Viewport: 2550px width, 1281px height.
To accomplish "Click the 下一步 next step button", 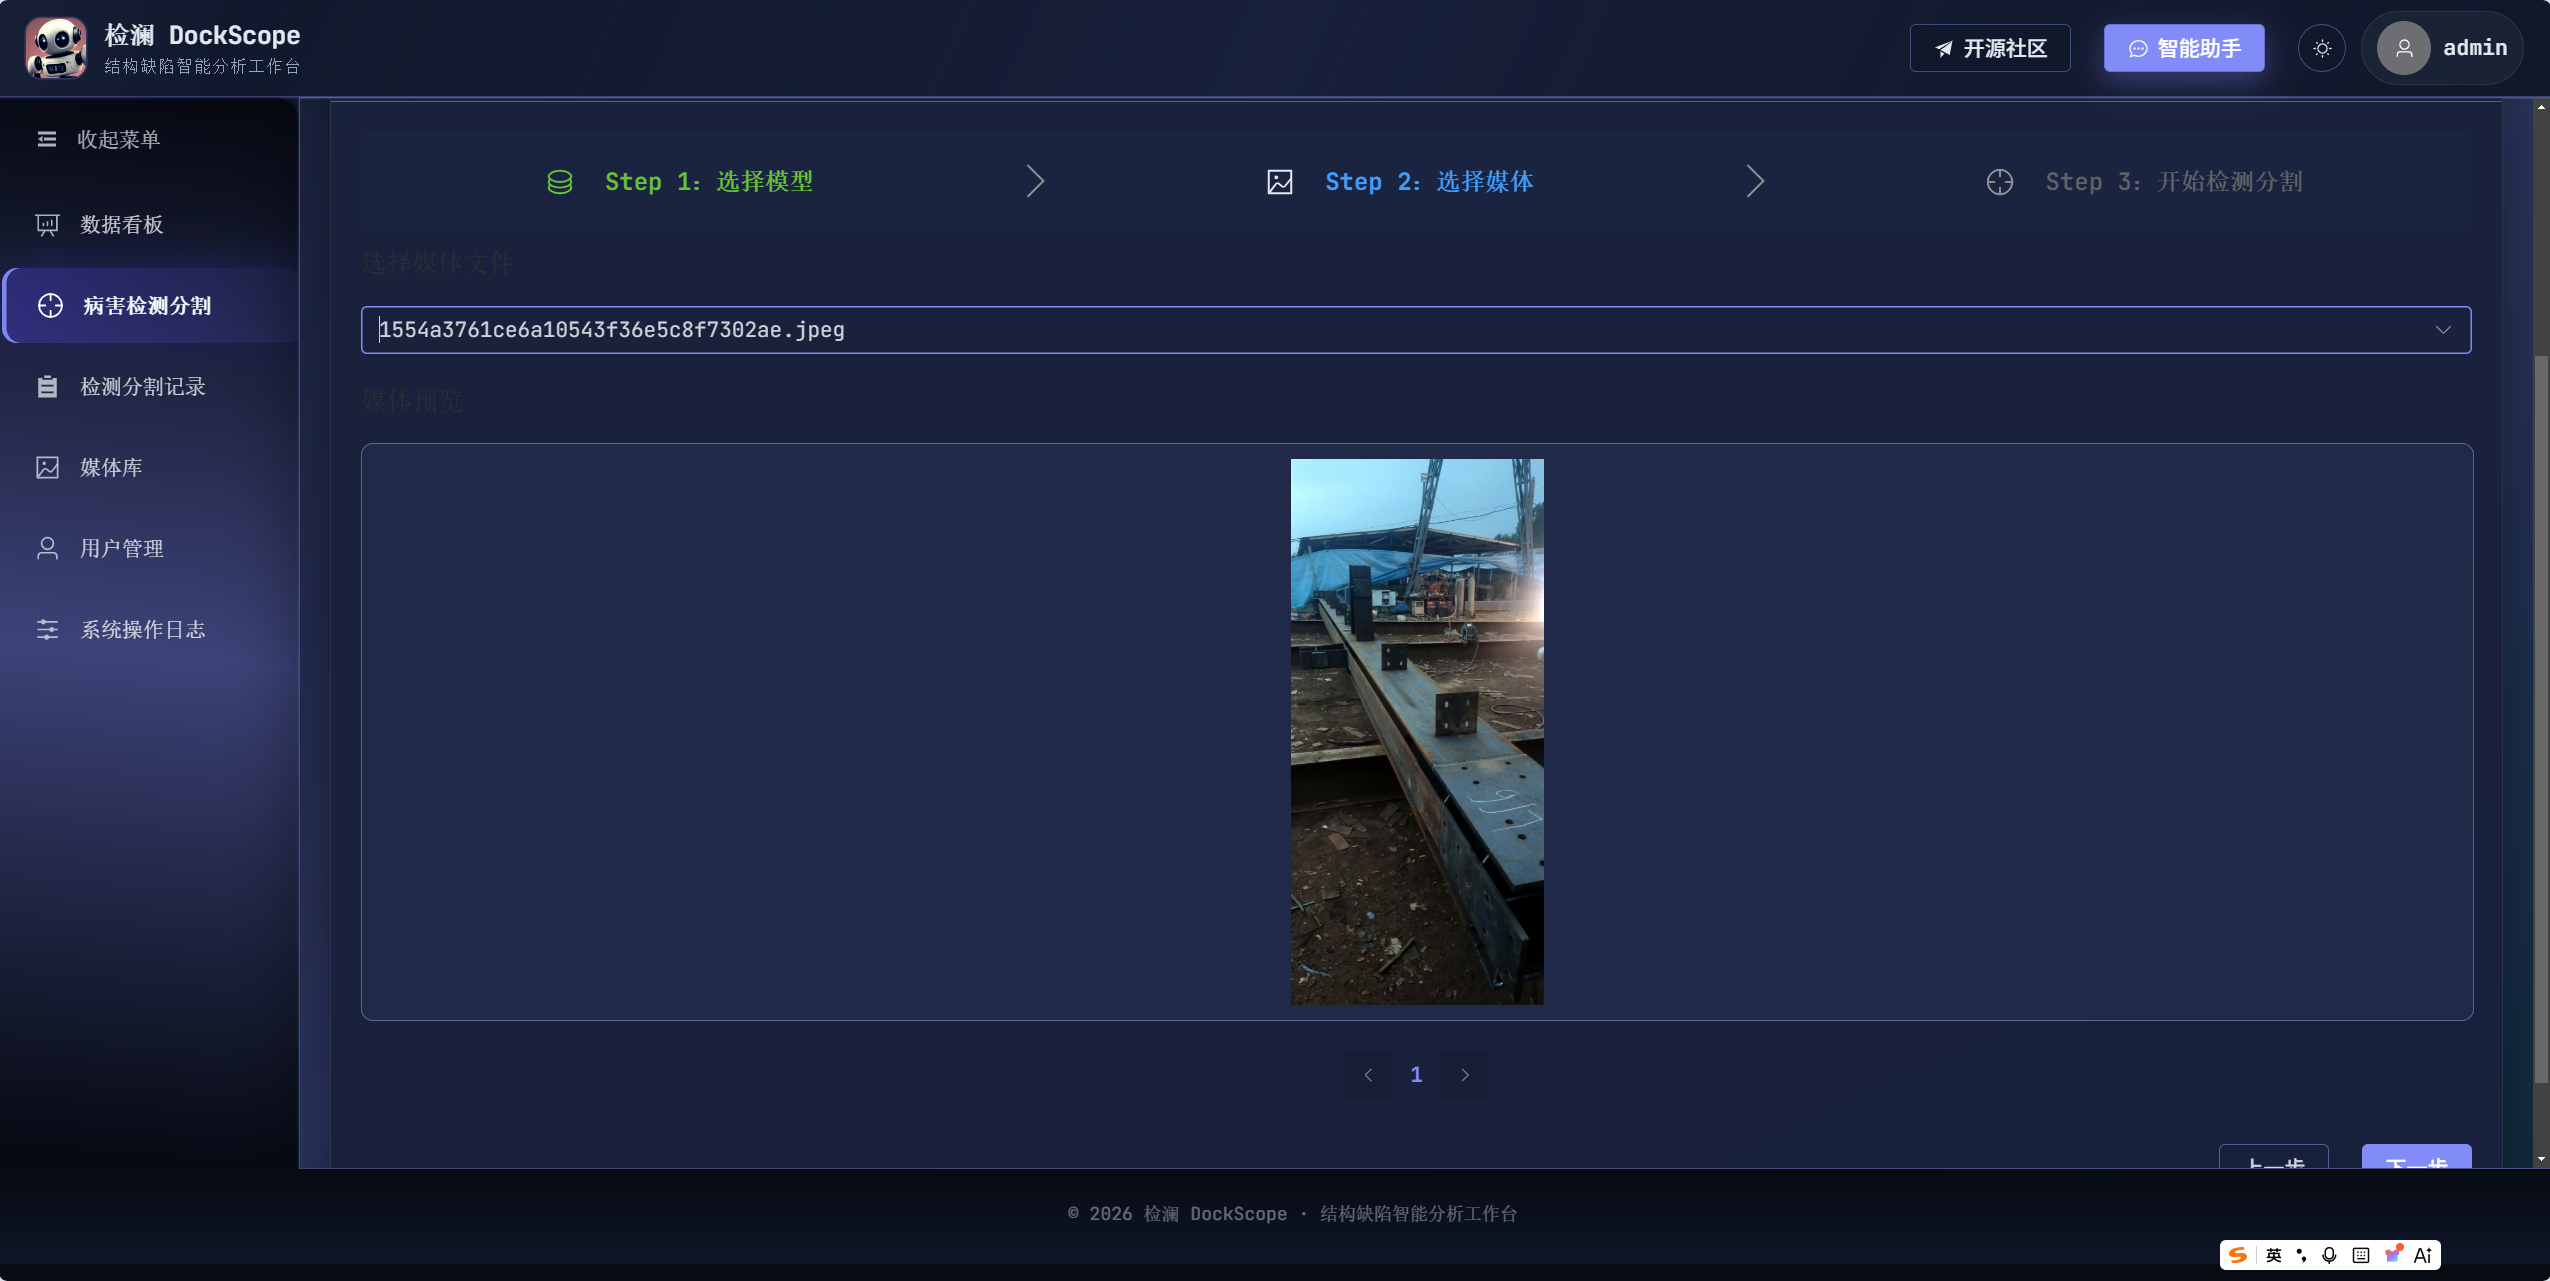I will click(2416, 1156).
